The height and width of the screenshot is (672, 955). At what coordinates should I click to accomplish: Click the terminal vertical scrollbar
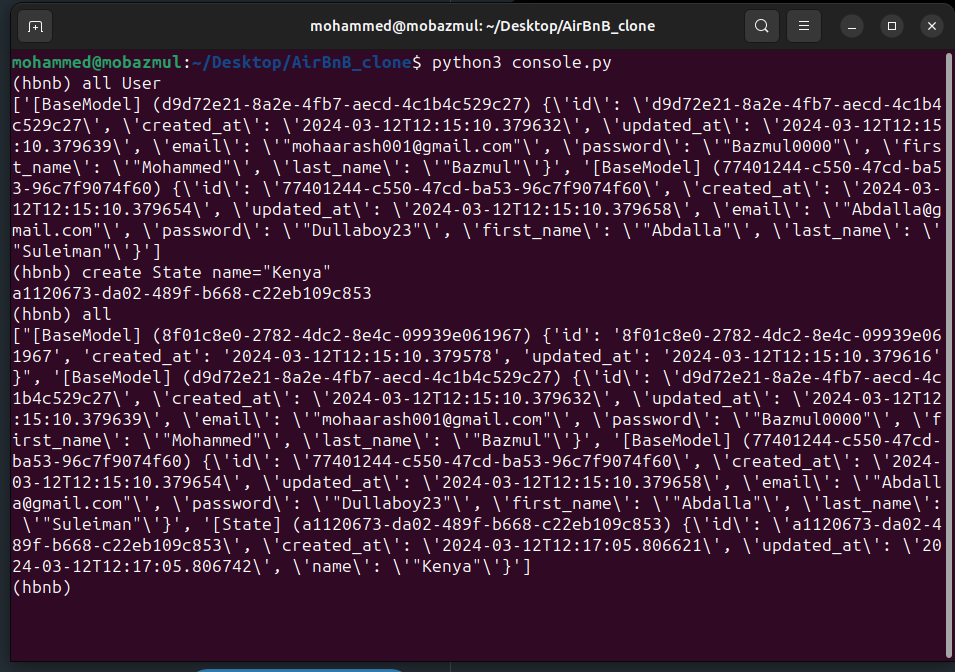pos(948,356)
